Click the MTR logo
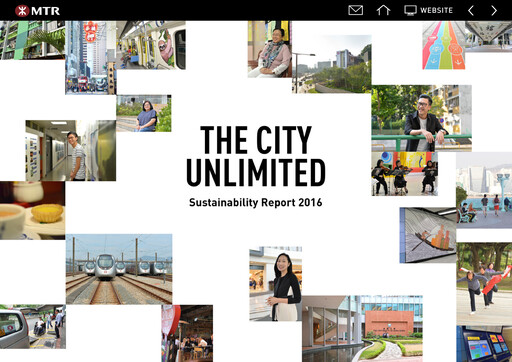The width and height of the screenshot is (512, 362). tap(37, 11)
